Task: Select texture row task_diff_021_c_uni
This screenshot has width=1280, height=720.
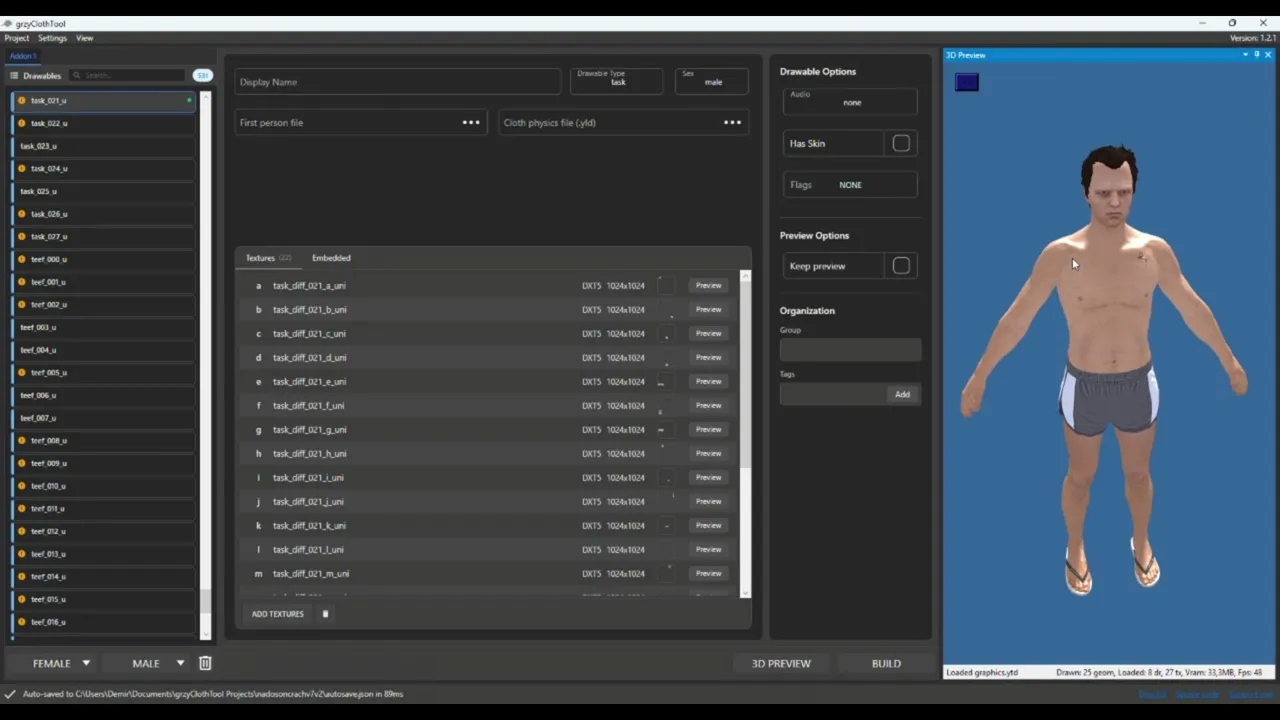Action: pyautogui.click(x=490, y=334)
